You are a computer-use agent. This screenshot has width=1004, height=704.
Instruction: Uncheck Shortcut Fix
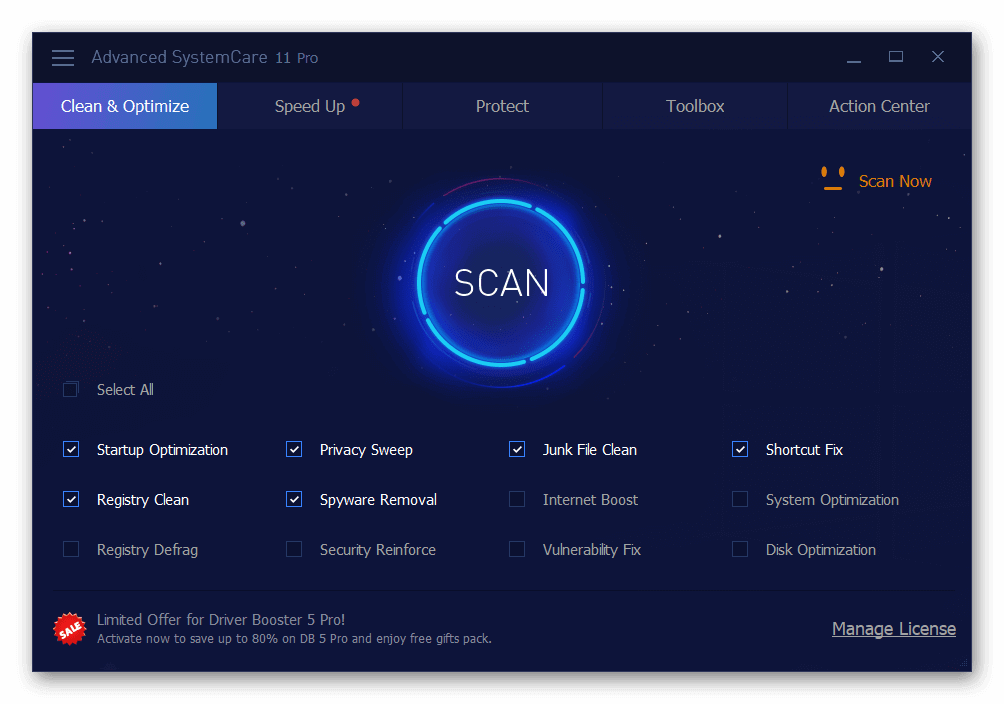[x=740, y=449]
